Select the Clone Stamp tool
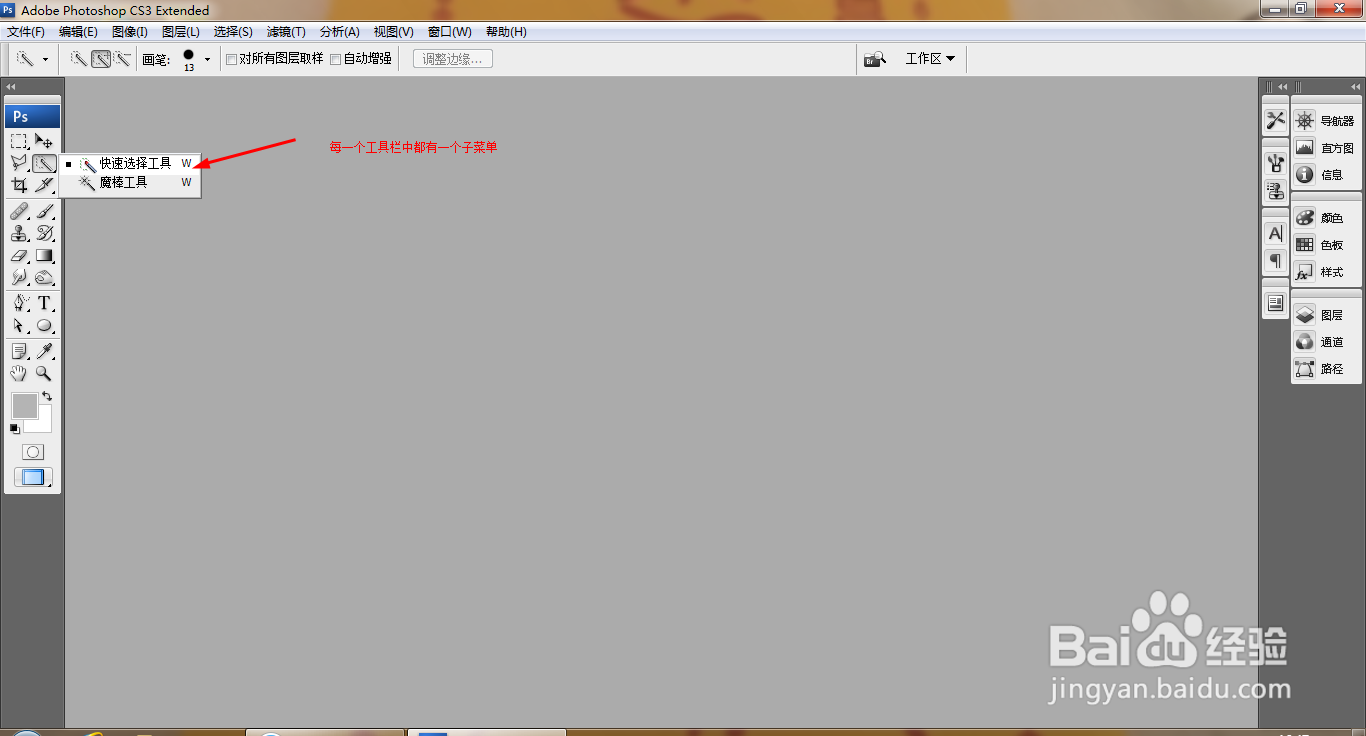The width and height of the screenshot is (1366, 736). click(19, 234)
